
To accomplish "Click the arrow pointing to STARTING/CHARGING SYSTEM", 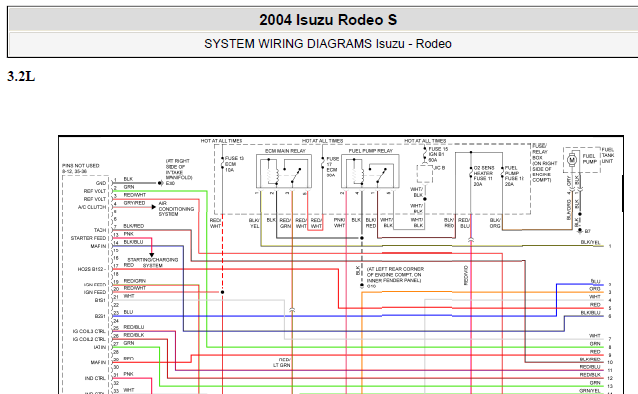I will point(151,255).
